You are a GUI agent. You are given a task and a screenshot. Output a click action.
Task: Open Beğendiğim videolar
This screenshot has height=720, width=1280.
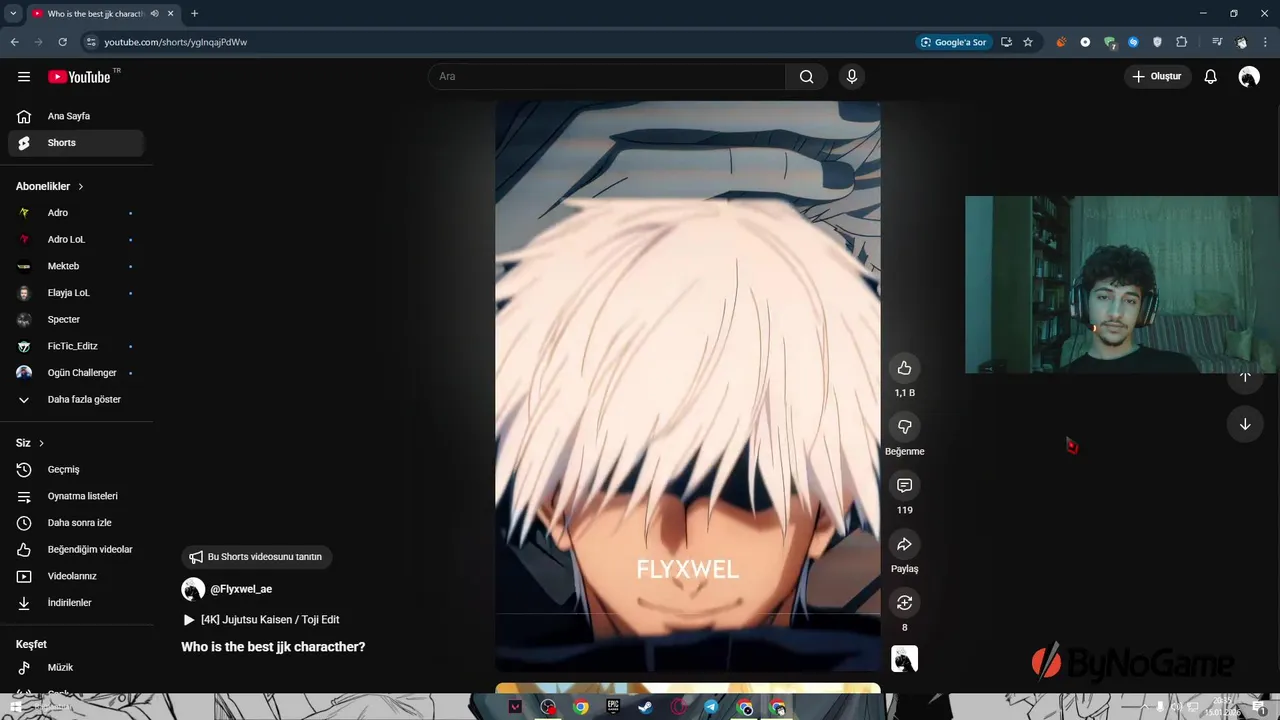[x=76, y=550]
